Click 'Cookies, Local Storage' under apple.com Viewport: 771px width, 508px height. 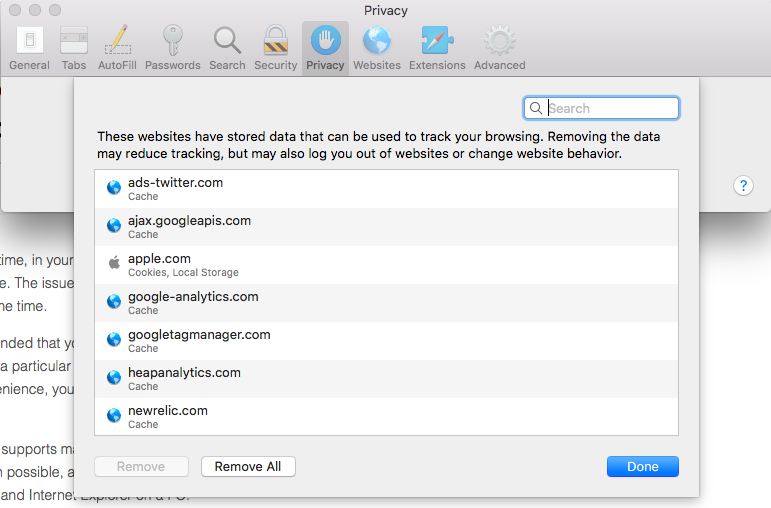point(183,272)
